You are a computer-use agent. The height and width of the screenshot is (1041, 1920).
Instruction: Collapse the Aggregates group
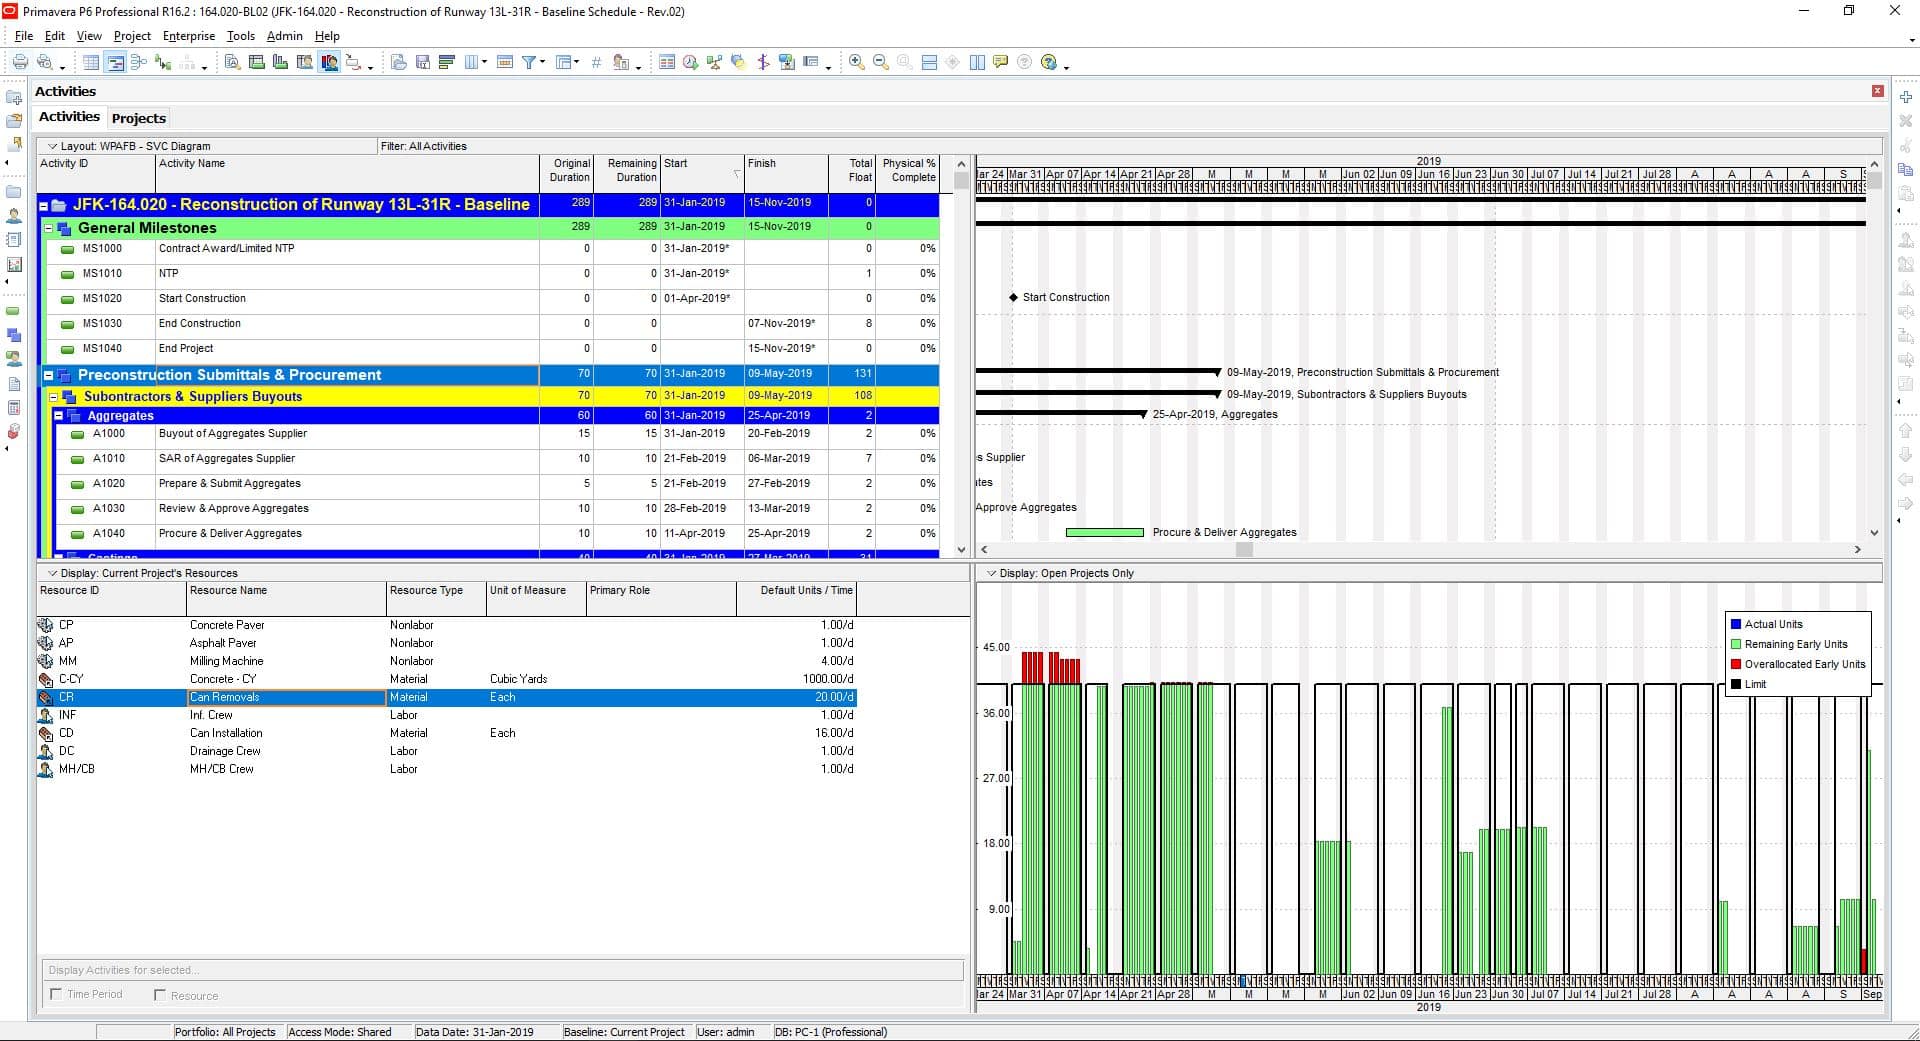(59, 416)
